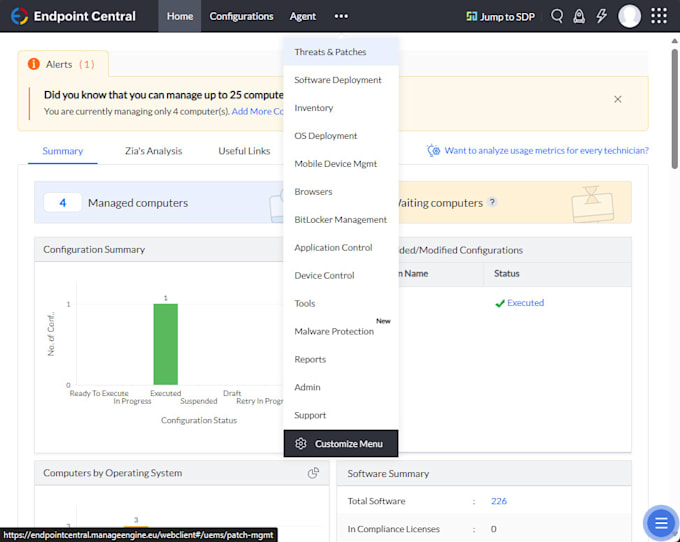The width and height of the screenshot is (680, 542).
Task: Select Threats & Patches from menu
Action: (x=341, y=52)
